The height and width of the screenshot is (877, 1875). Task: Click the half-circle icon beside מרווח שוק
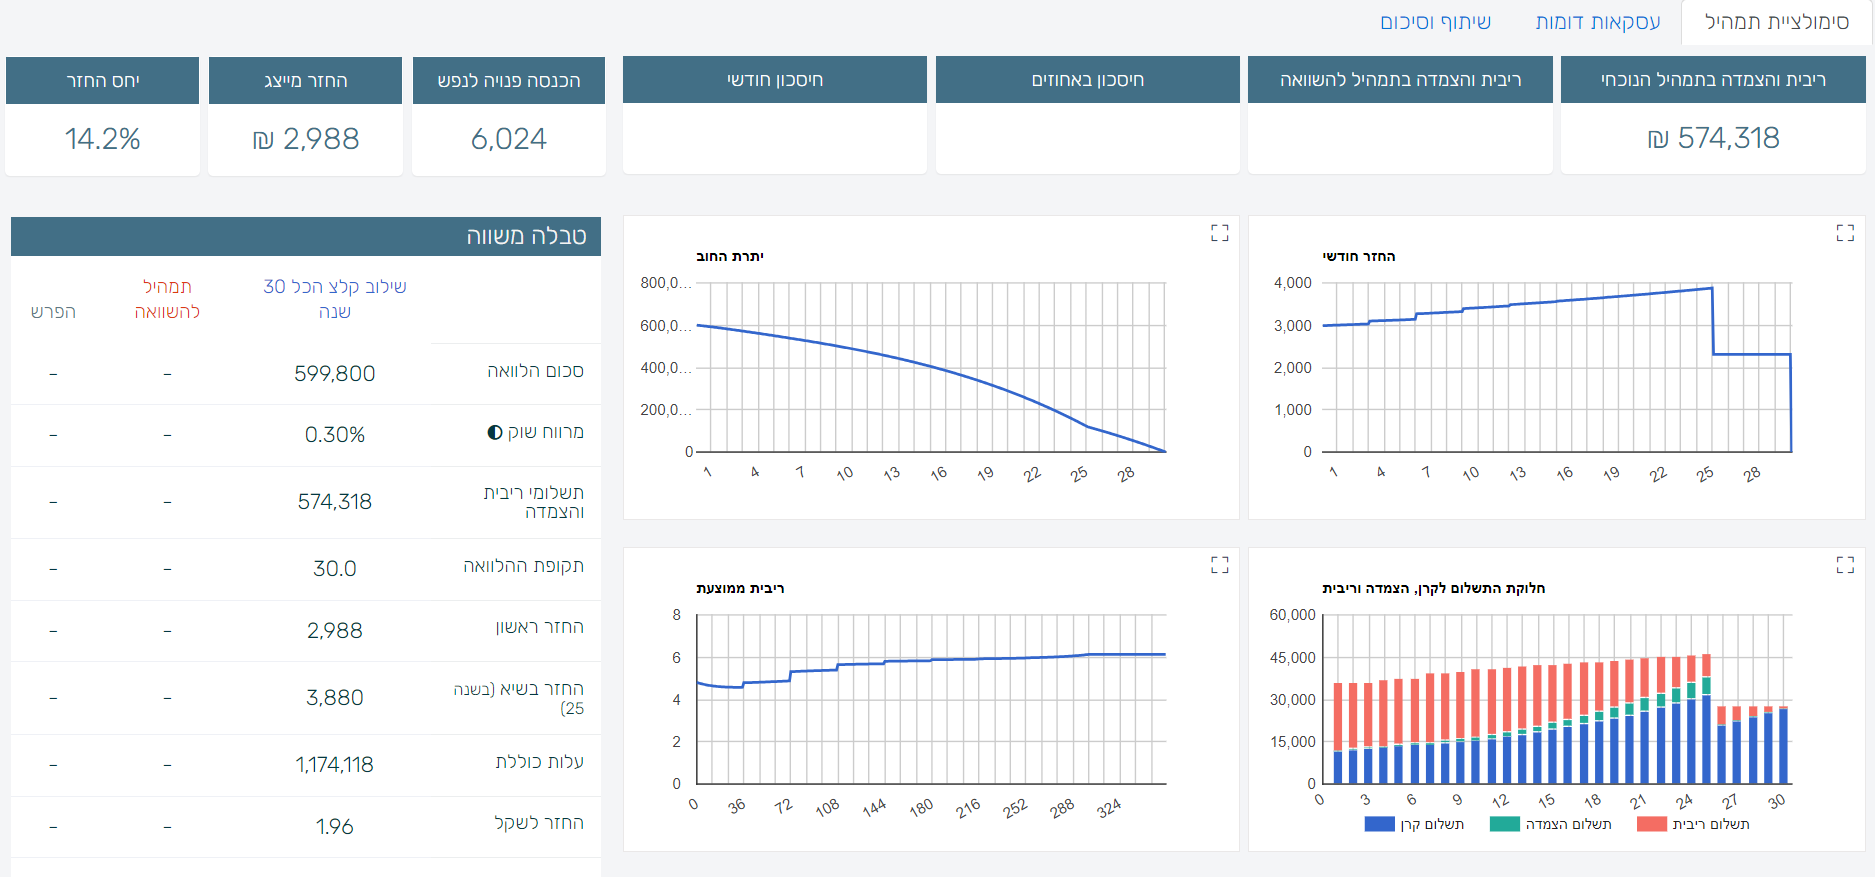click(x=495, y=432)
